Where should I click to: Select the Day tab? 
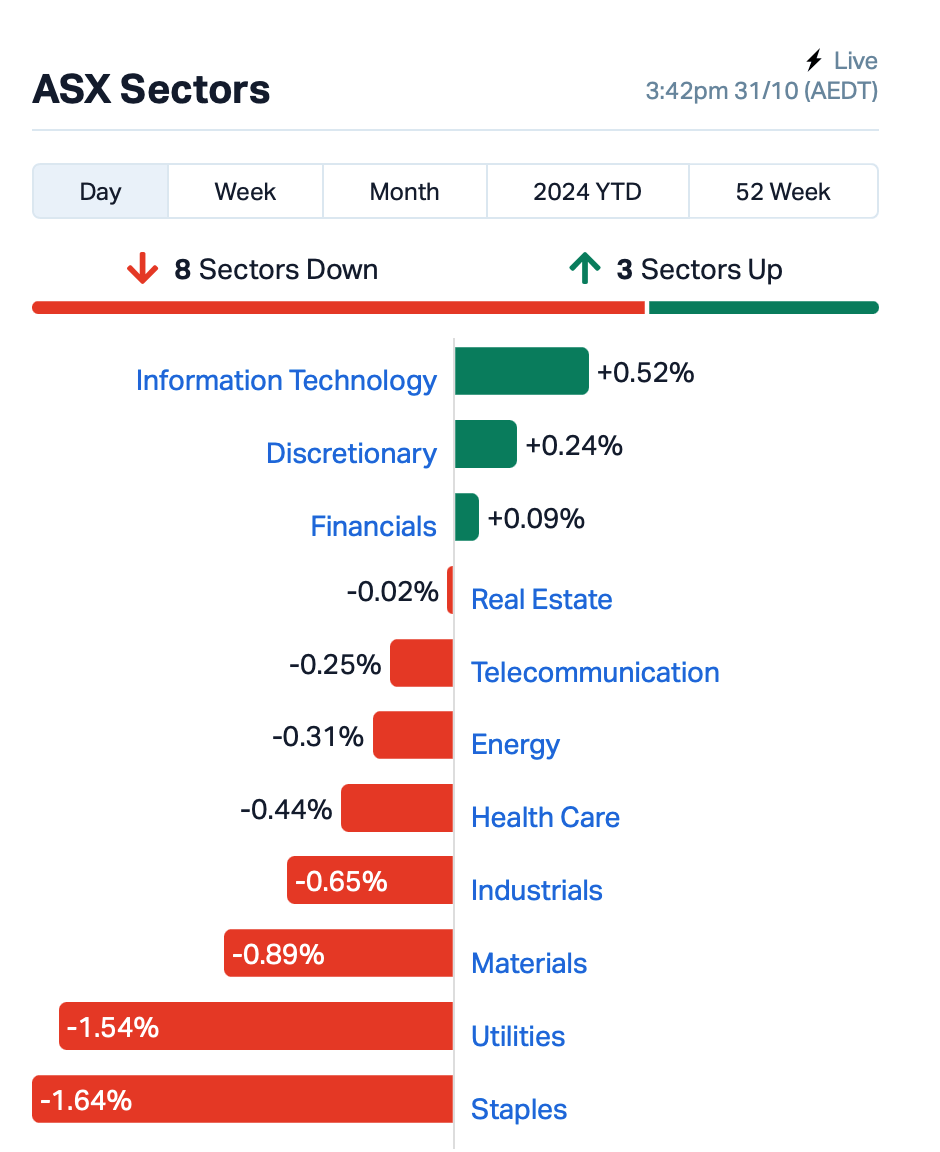(x=101, y=191)
